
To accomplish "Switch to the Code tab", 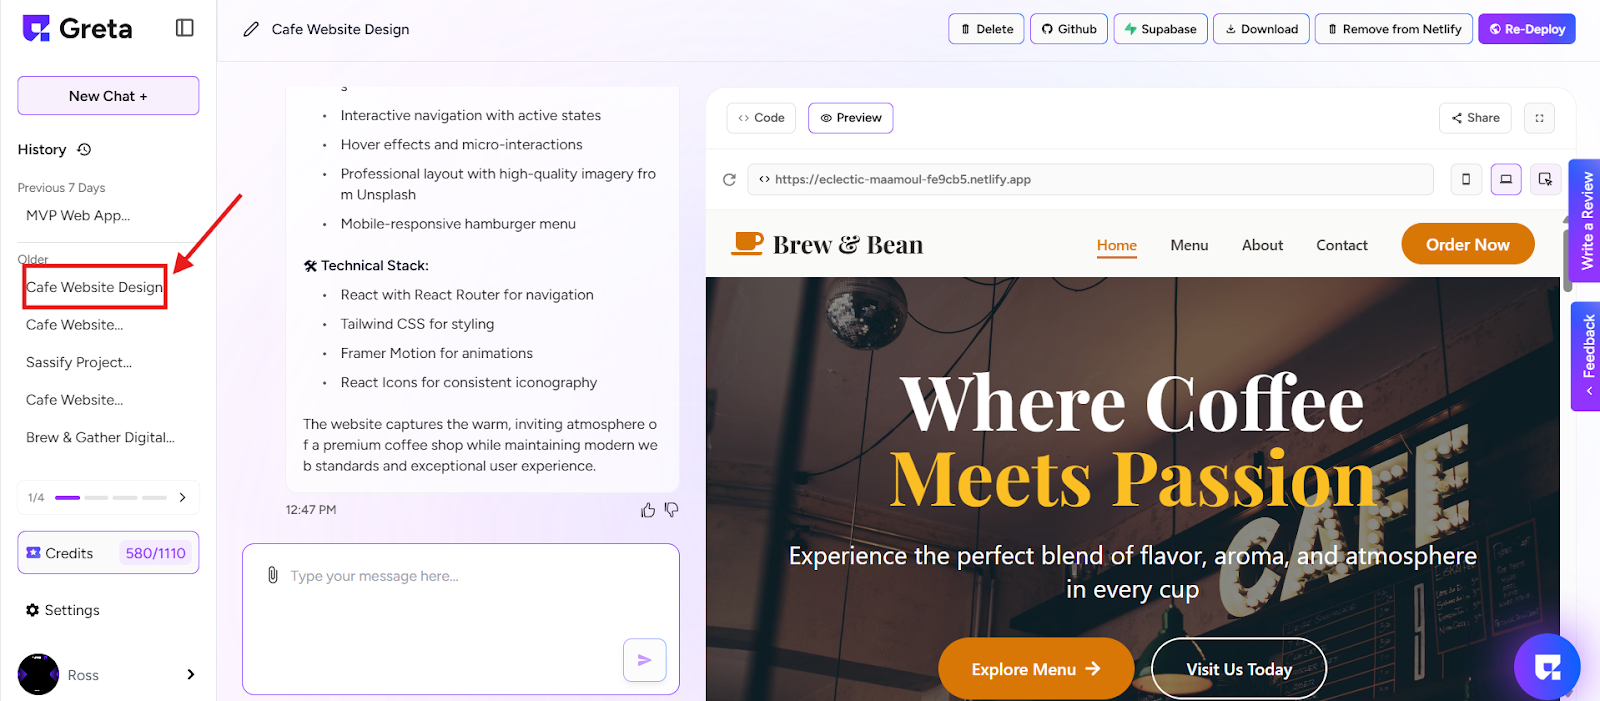I will [761, 118].
